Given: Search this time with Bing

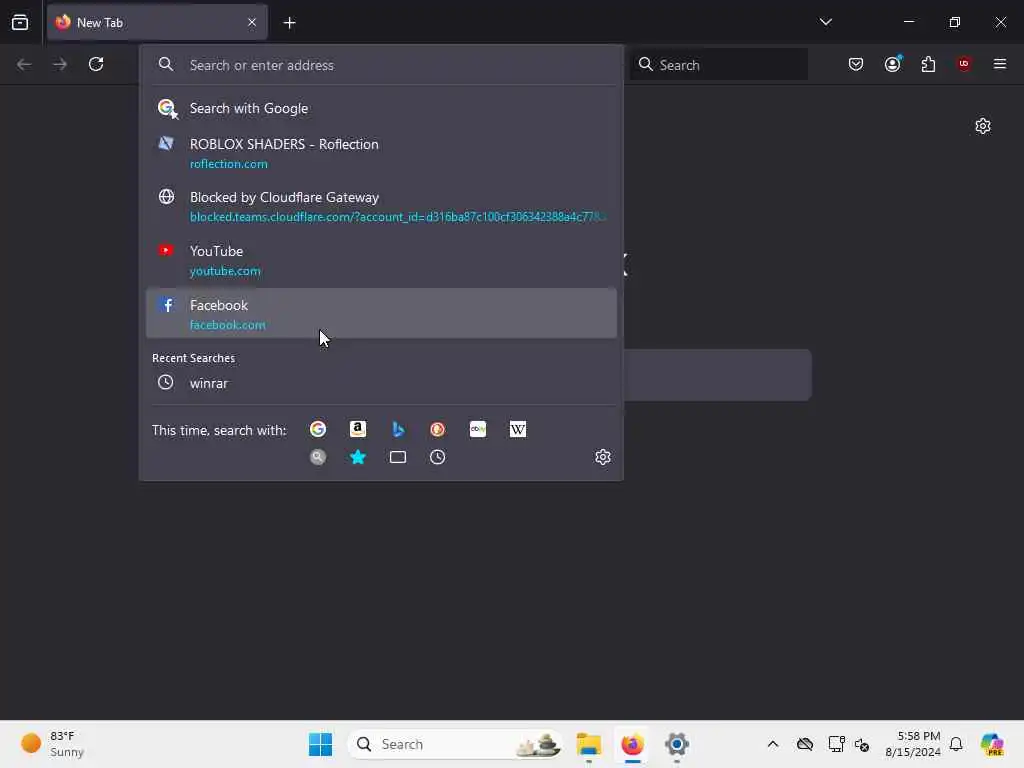Looking at the screenshot, I should (398, 429).
